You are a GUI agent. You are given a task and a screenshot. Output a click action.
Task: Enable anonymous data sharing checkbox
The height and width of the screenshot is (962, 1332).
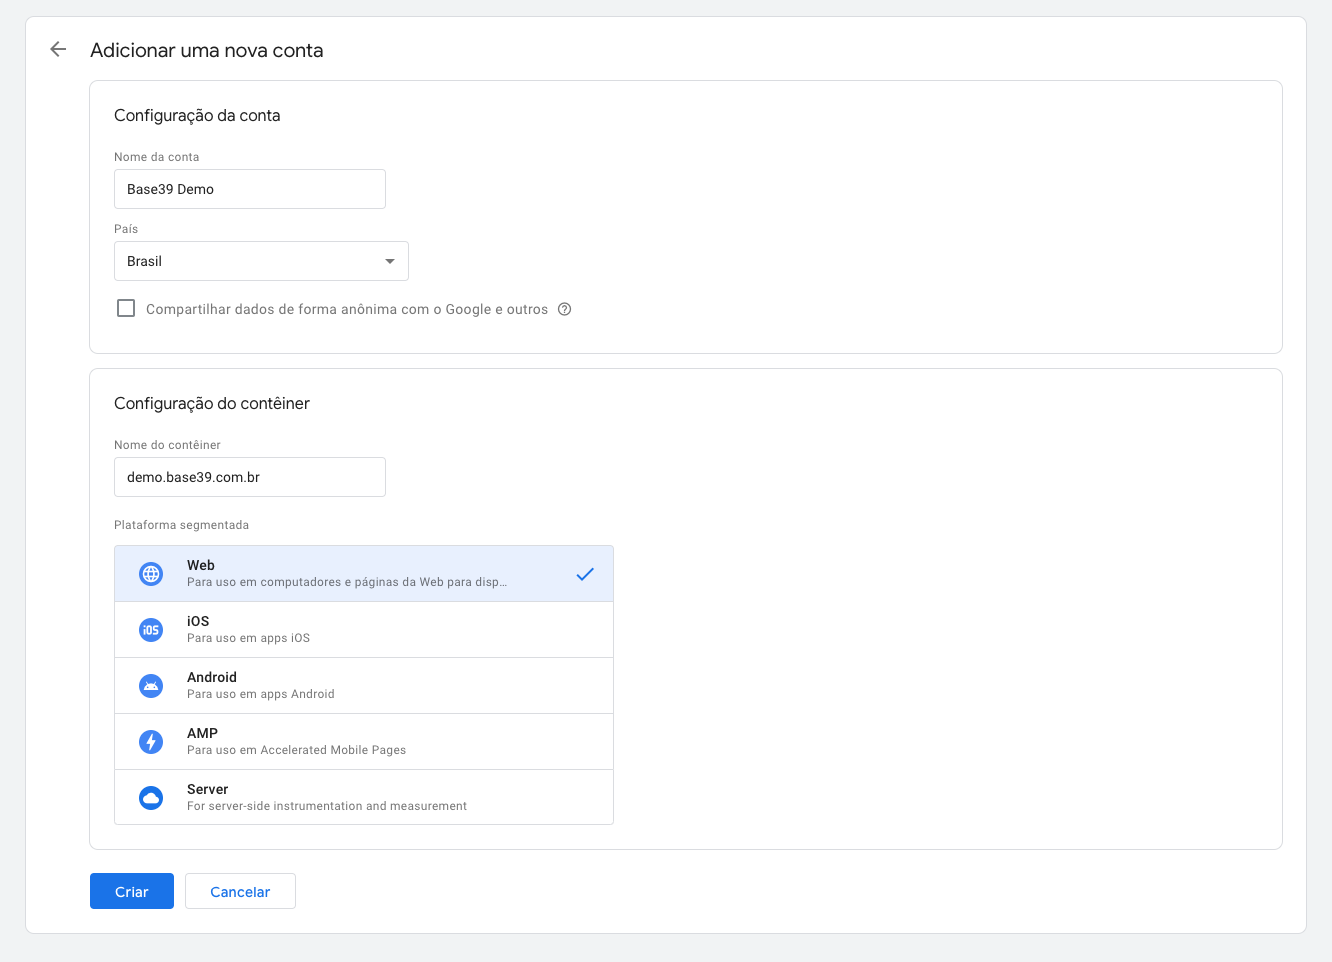(x=126, y=308)
